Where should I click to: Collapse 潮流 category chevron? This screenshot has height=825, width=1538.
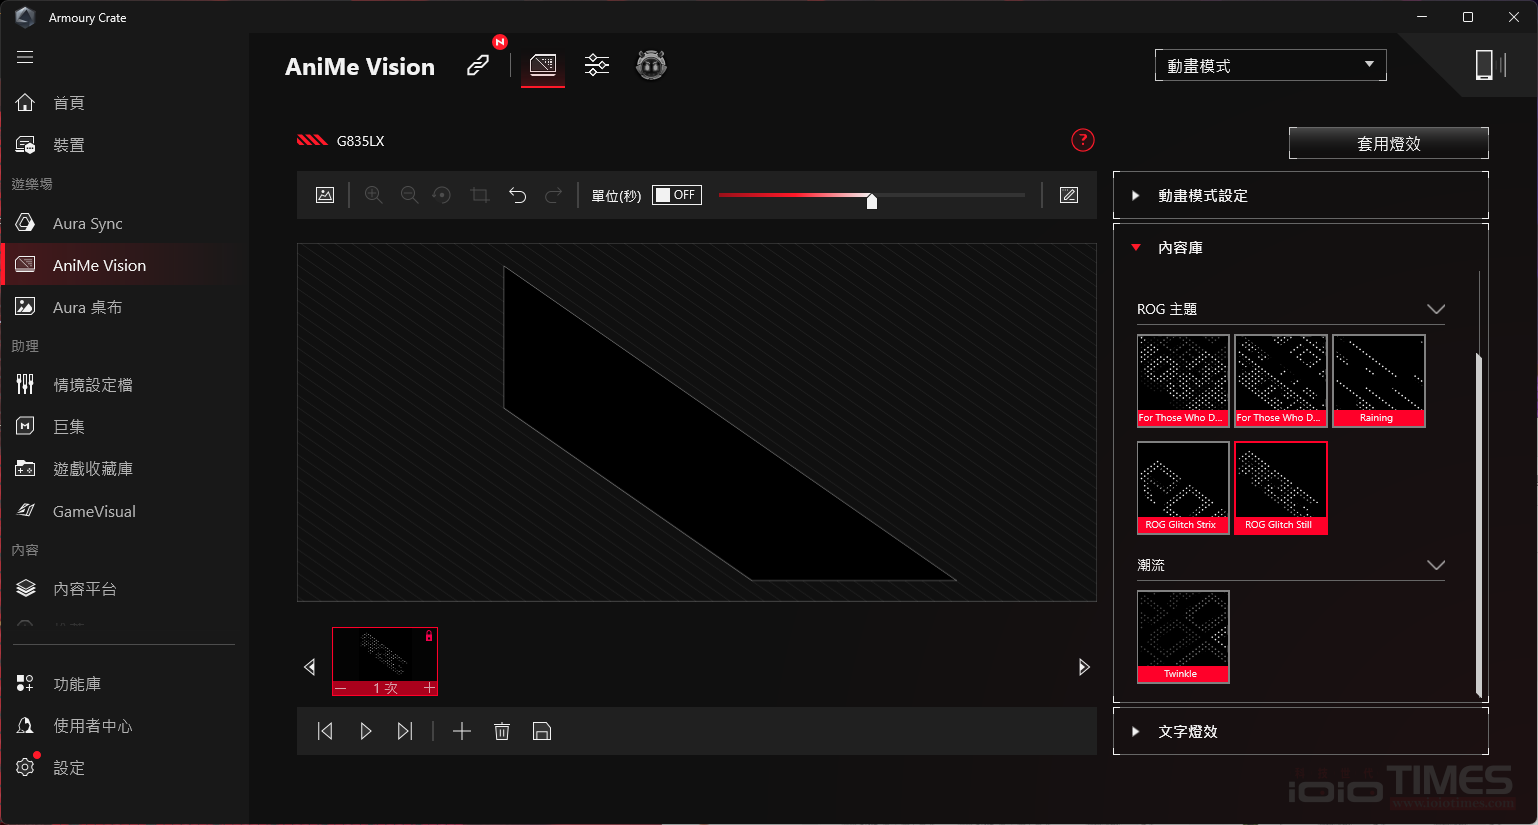pyautogui.click(x=1436, y=565)
